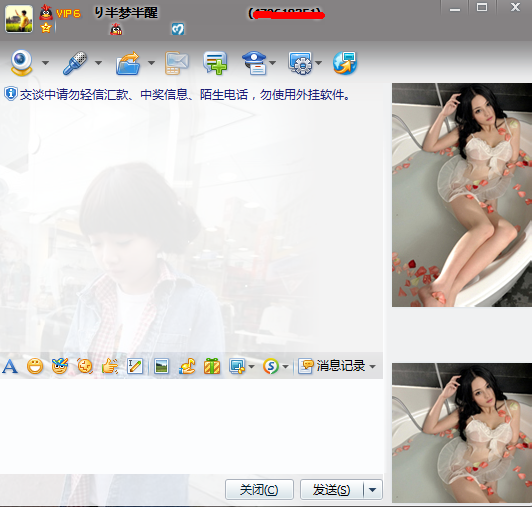Click the blue shield security tip icon
532x508 pixels.
[x=11, y=94]
